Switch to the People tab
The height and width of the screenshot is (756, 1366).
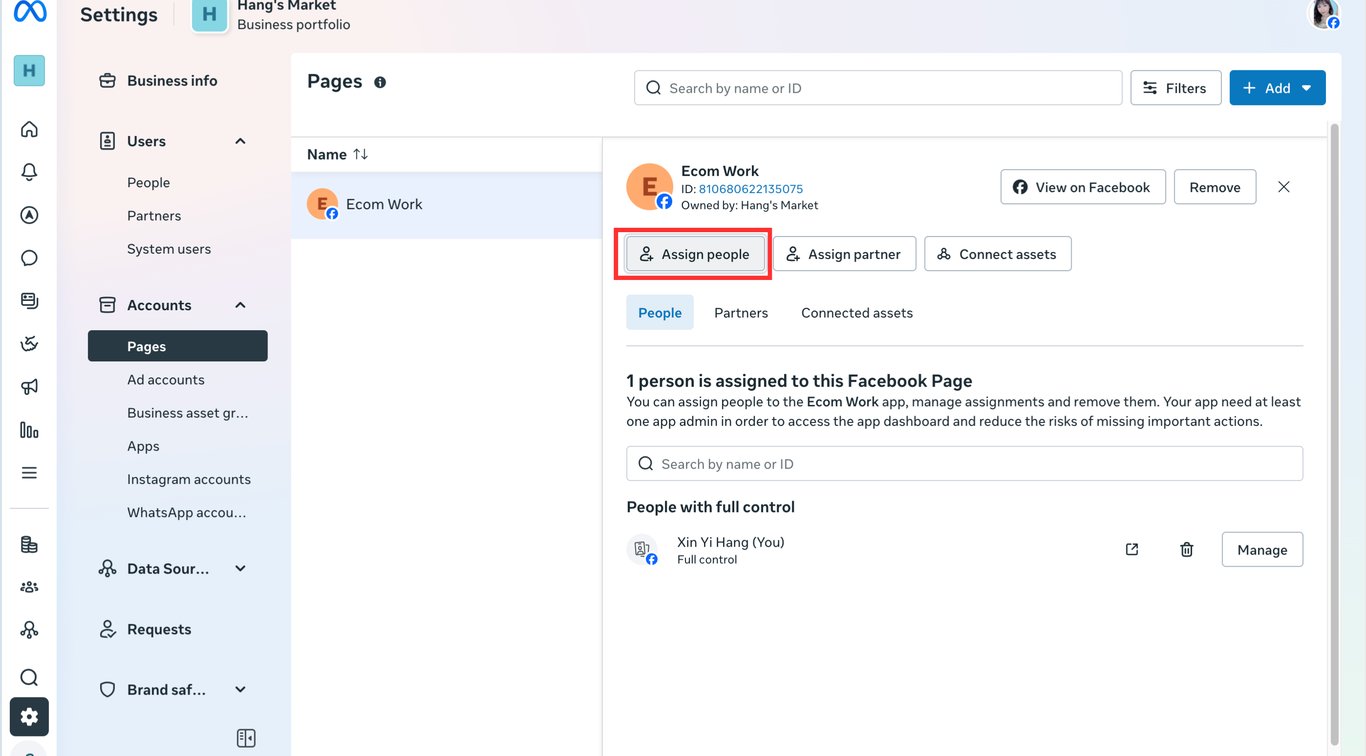click(x=660, y=313)
